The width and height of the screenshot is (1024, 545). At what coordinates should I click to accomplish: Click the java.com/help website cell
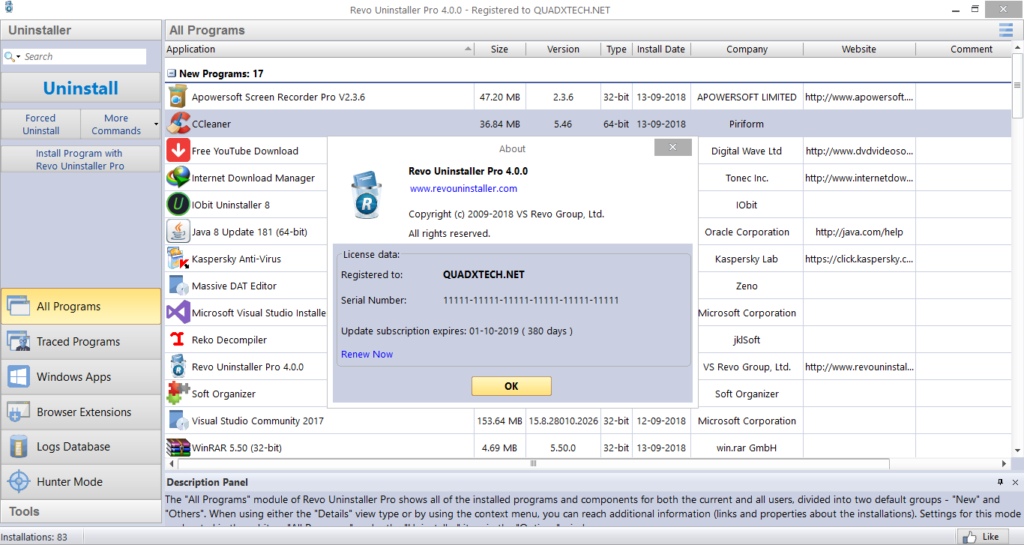[859, 232]
